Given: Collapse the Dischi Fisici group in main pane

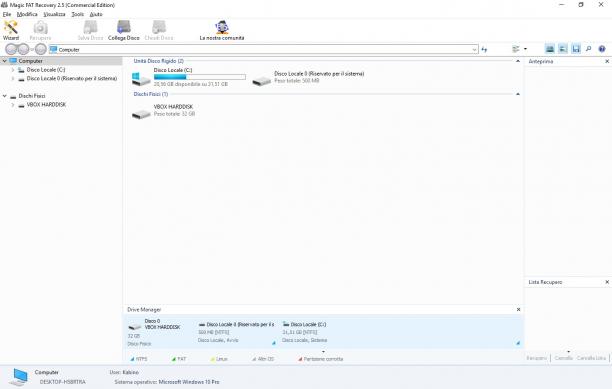Looking at the screenshot, I should (518, 94).
